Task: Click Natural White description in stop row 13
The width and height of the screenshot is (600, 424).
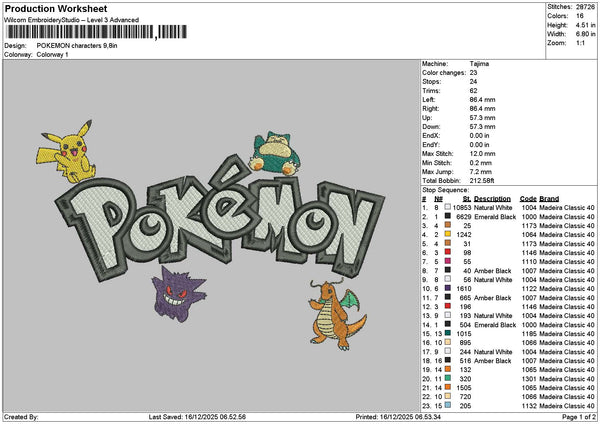Action: 493,316
